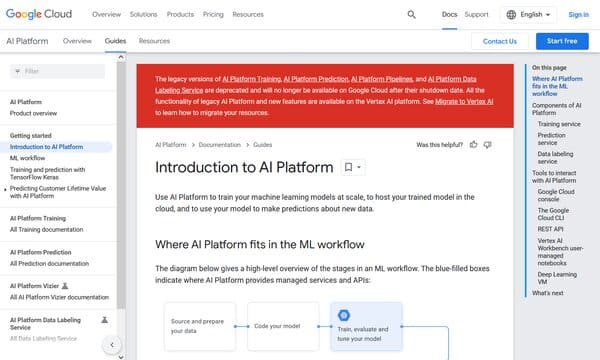Focus the sidebar Filter field

pos(57,71)
